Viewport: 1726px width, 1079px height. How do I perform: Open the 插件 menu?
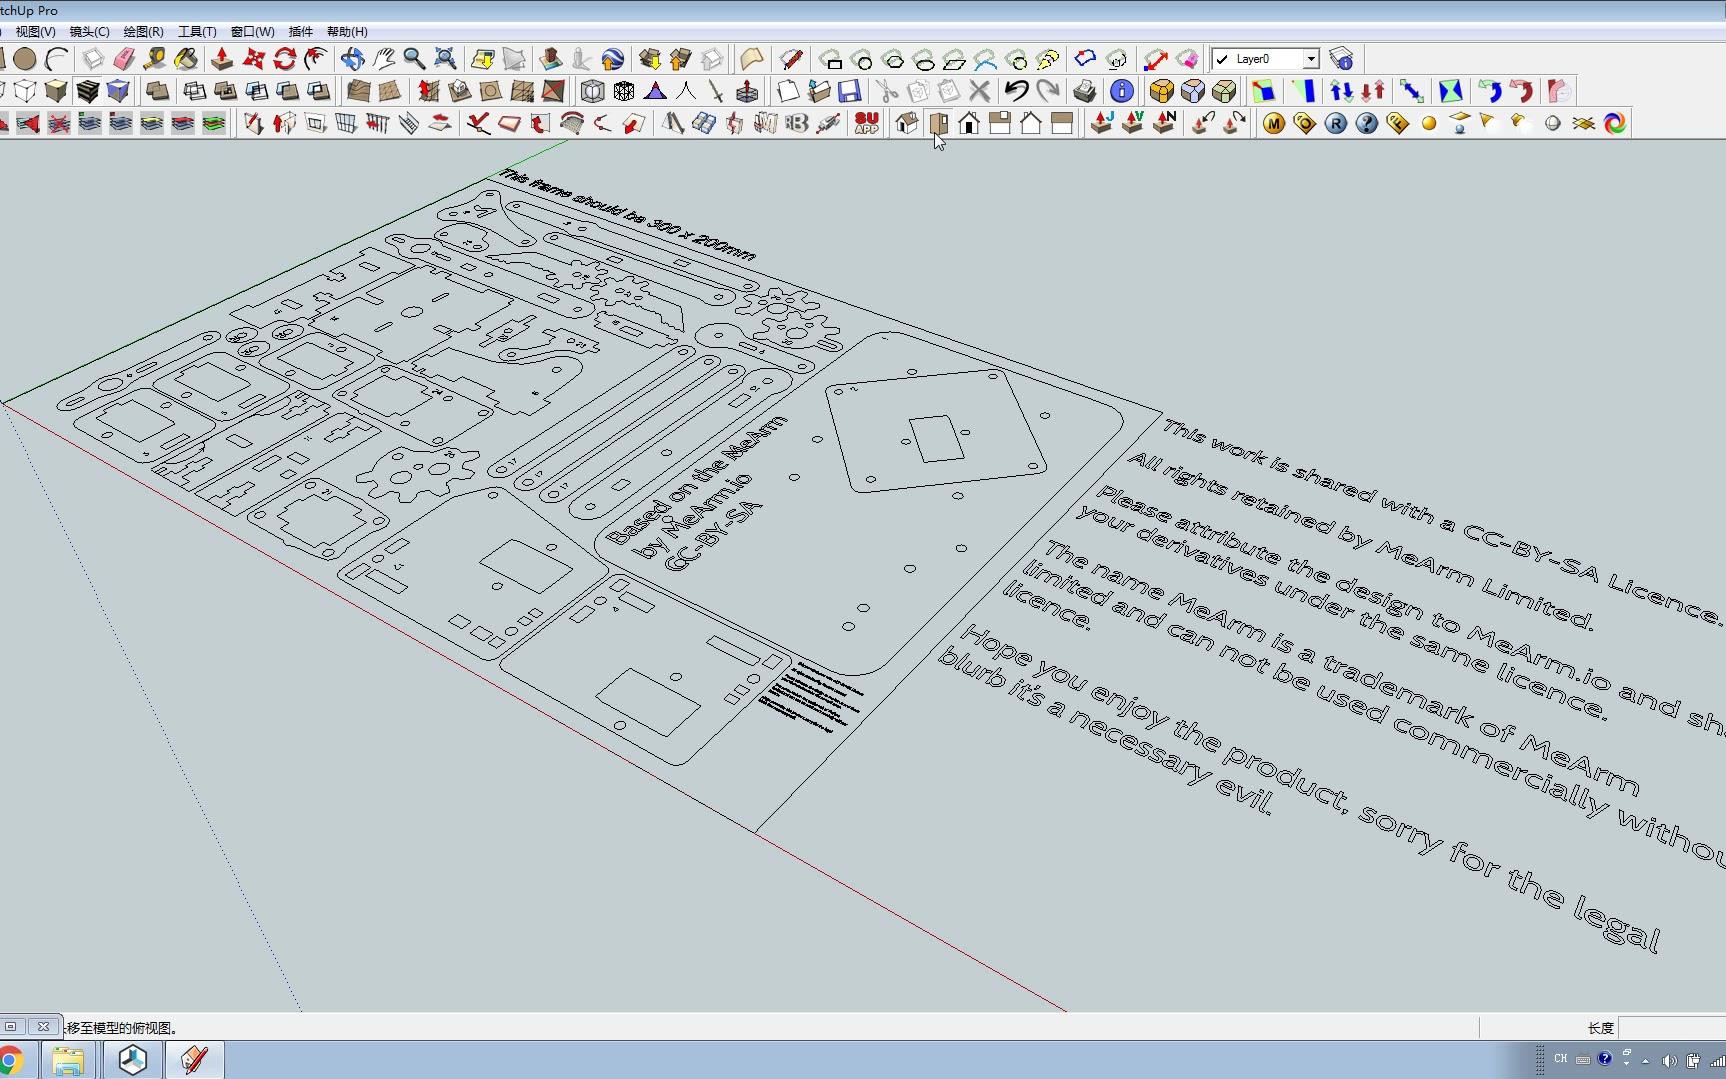point(300,32)
